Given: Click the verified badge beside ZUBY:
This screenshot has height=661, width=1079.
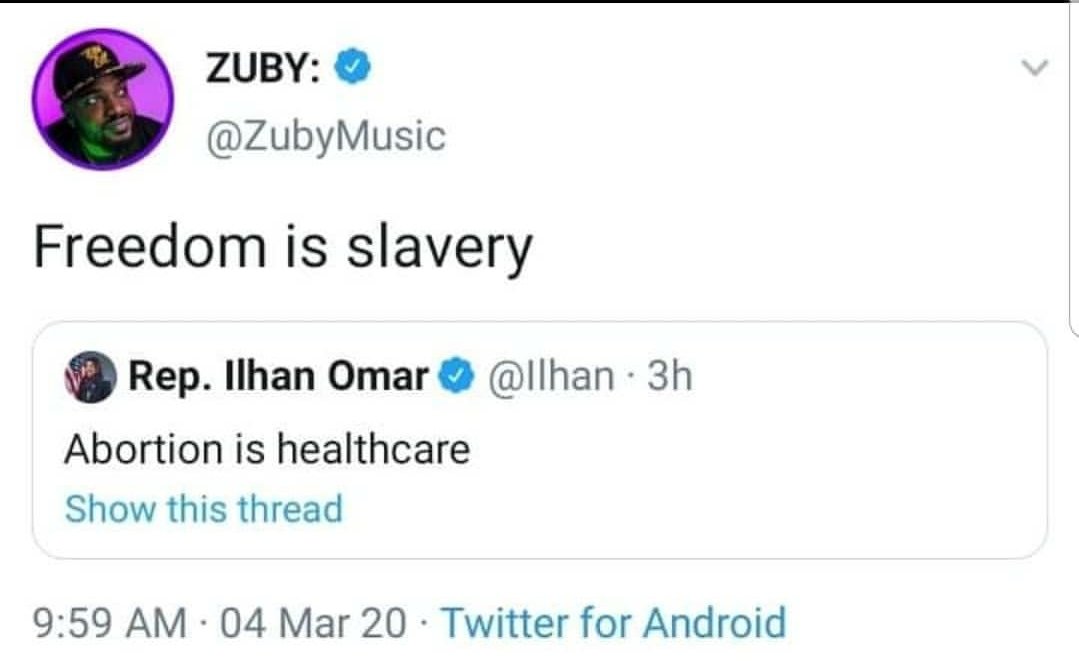Looking at the screenshot, I should (353, 66).
